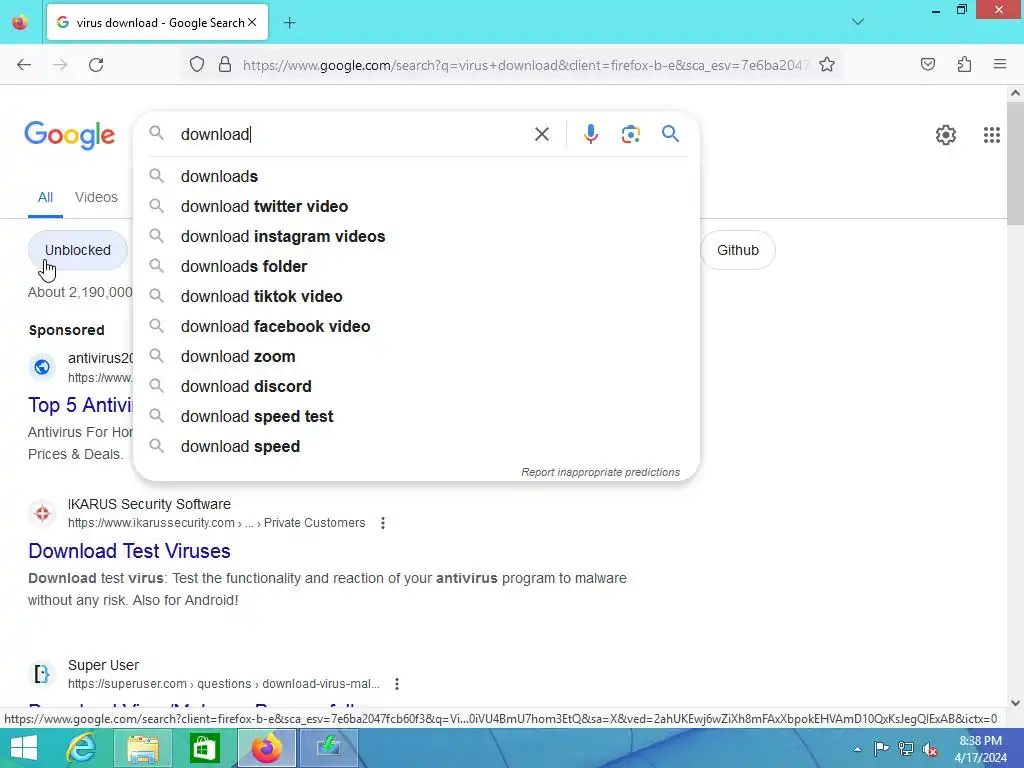Choose 'download discord' suggestion
1024x768 pixels.
click(417, 387)
